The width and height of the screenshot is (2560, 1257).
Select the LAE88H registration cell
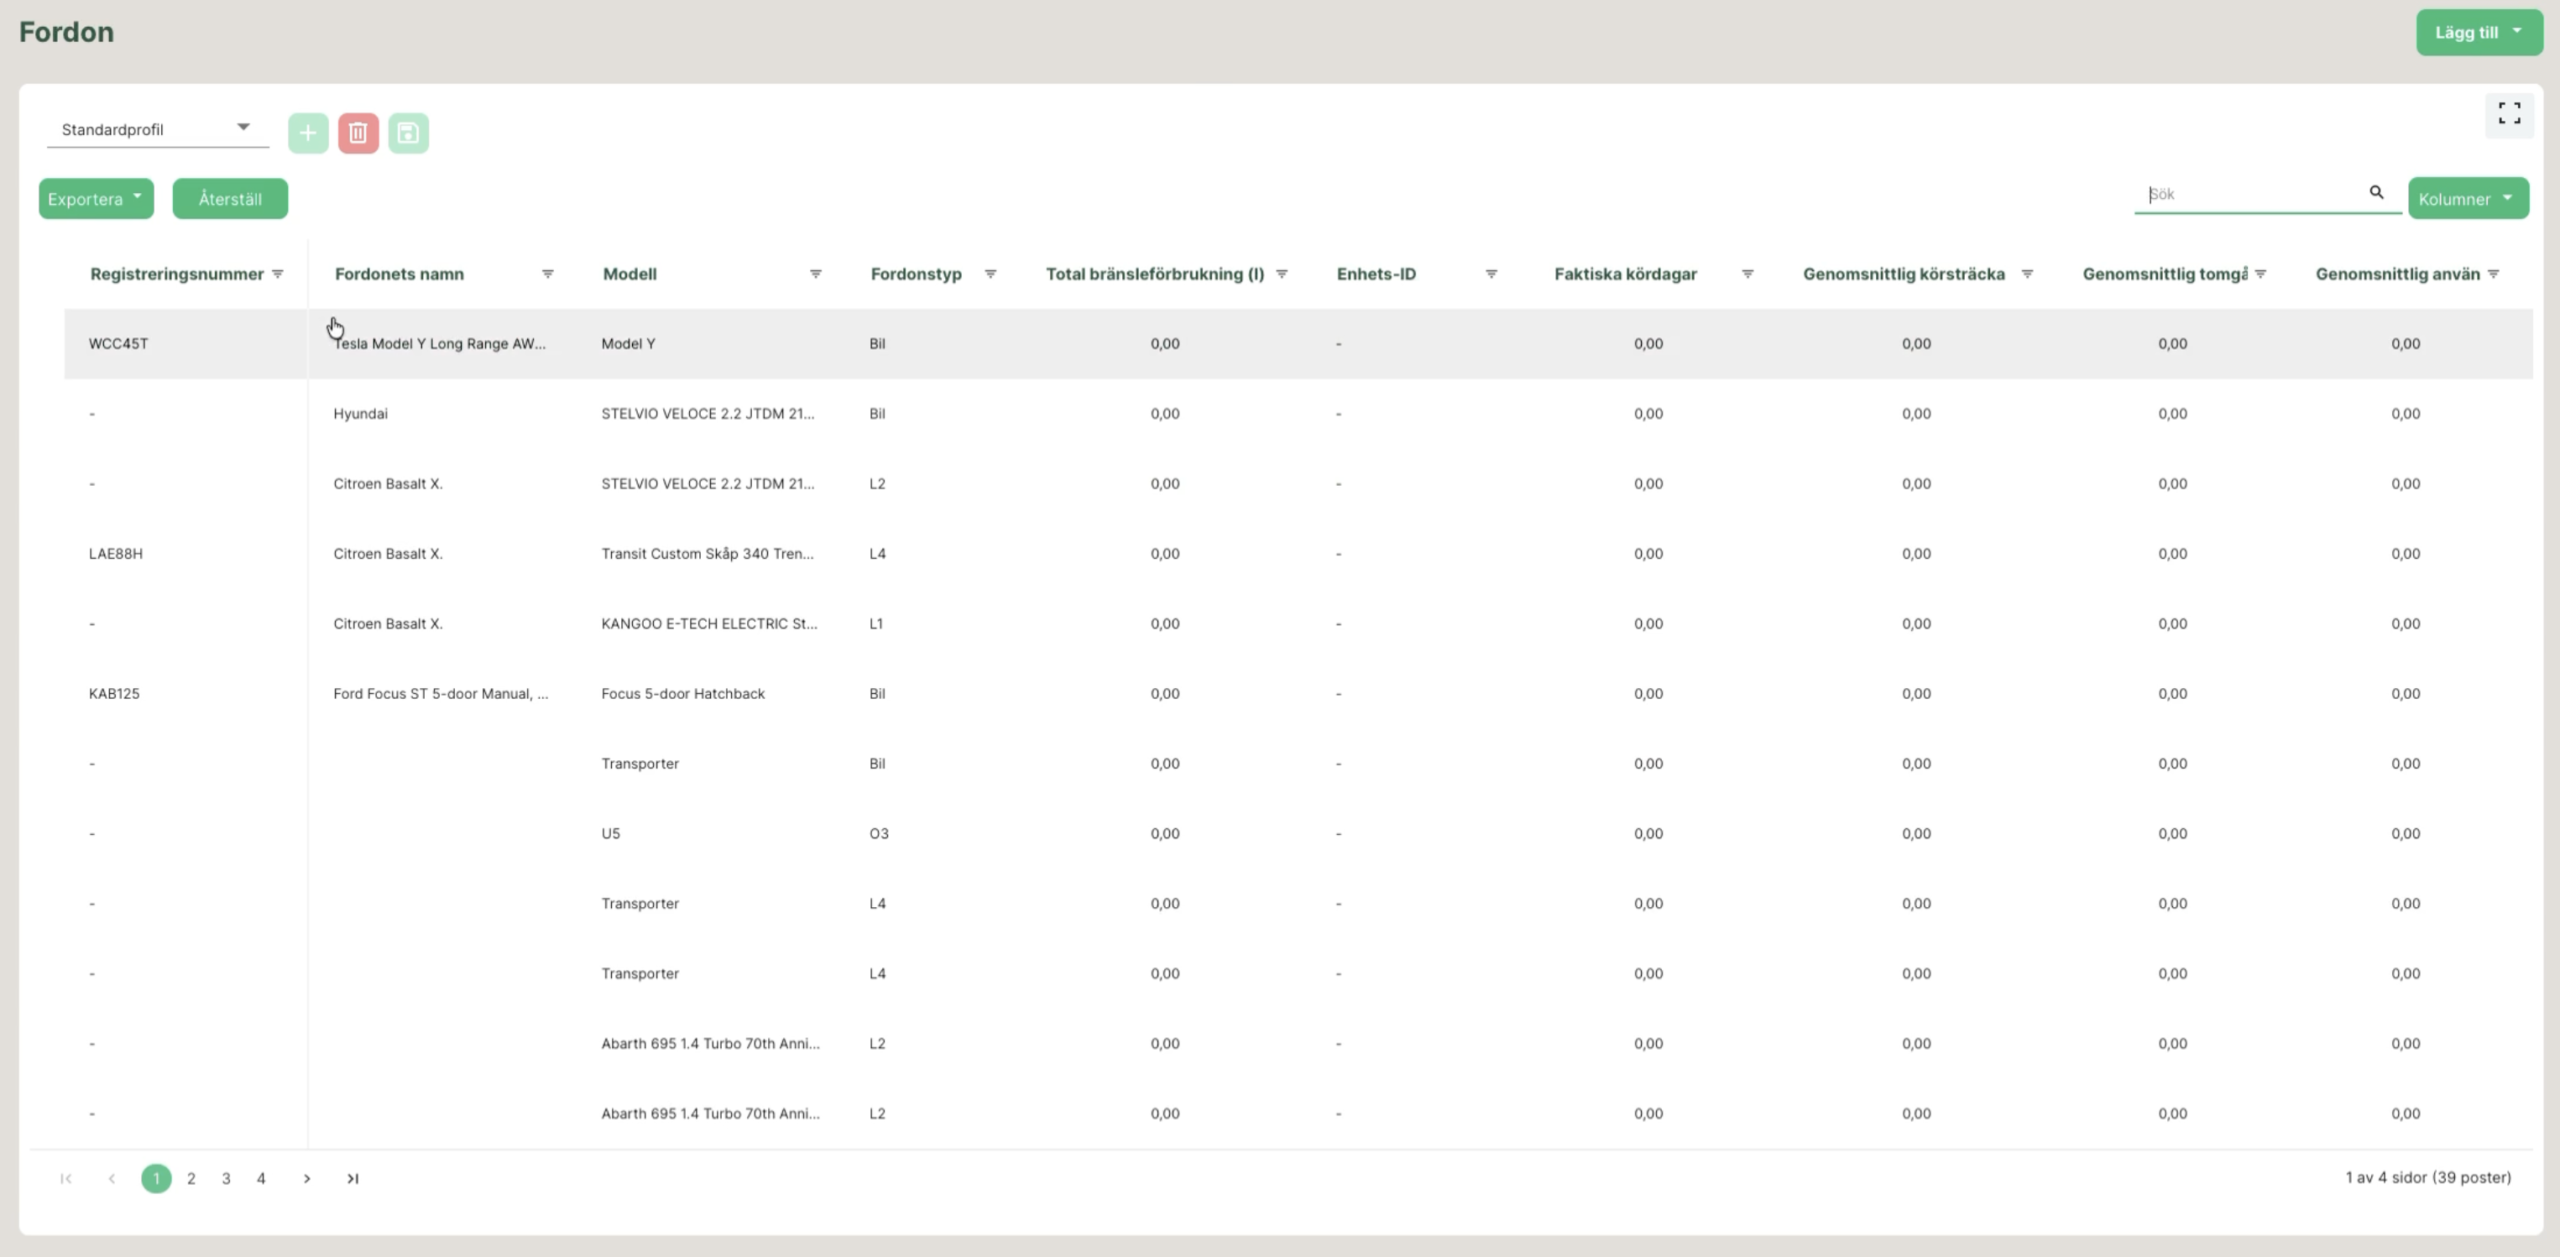click(x=116, y=554)
